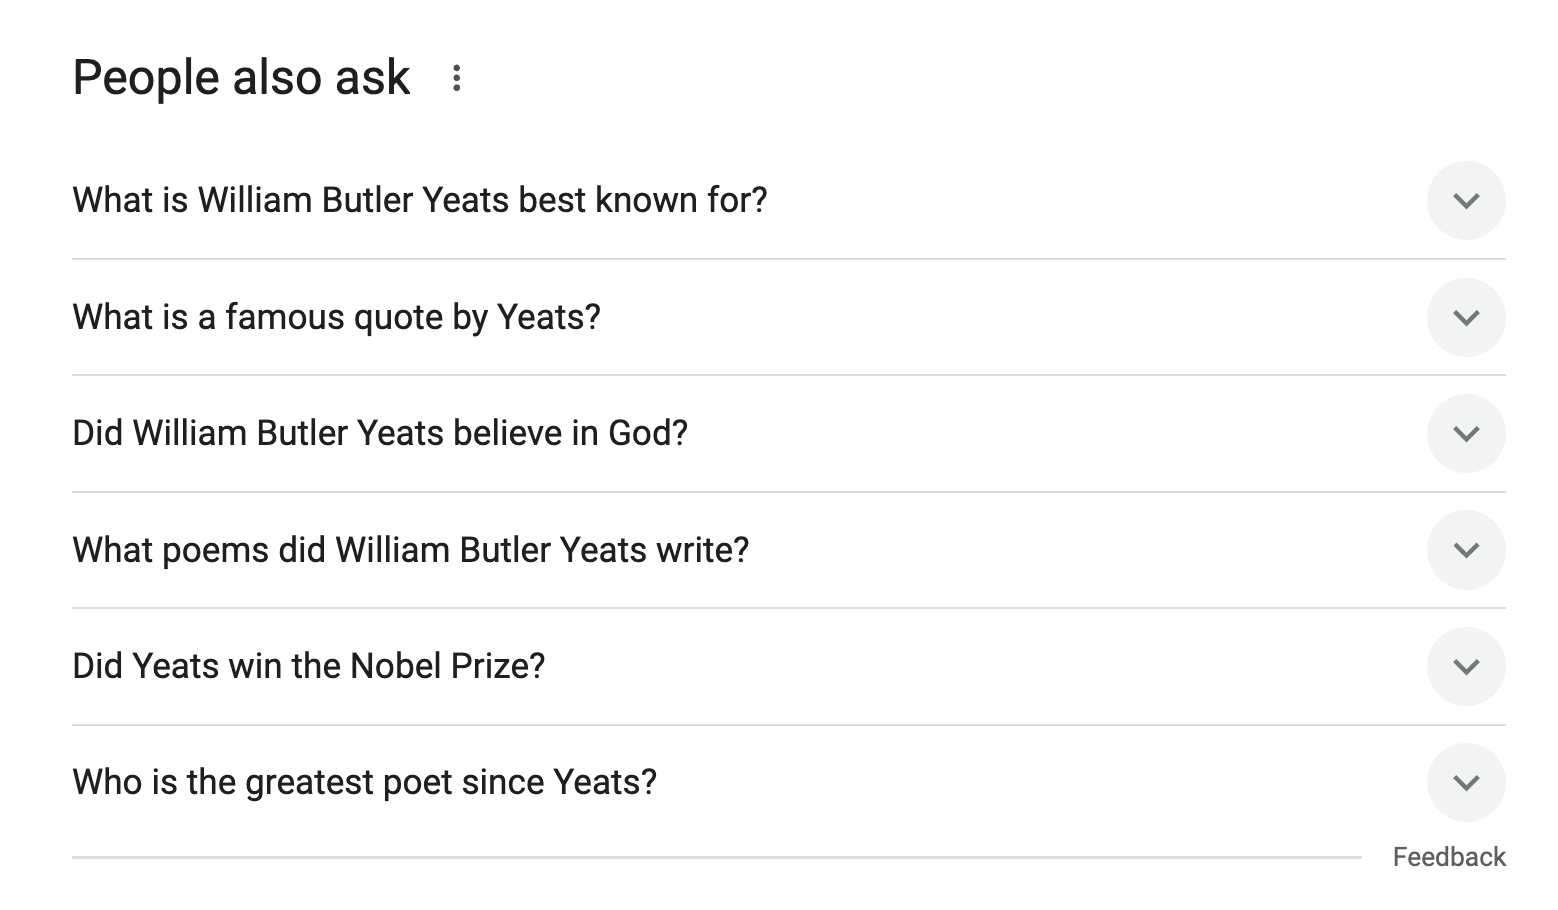
Task: Open the three-dot menu beside People also ask
Action: click(x=456, y=78)
